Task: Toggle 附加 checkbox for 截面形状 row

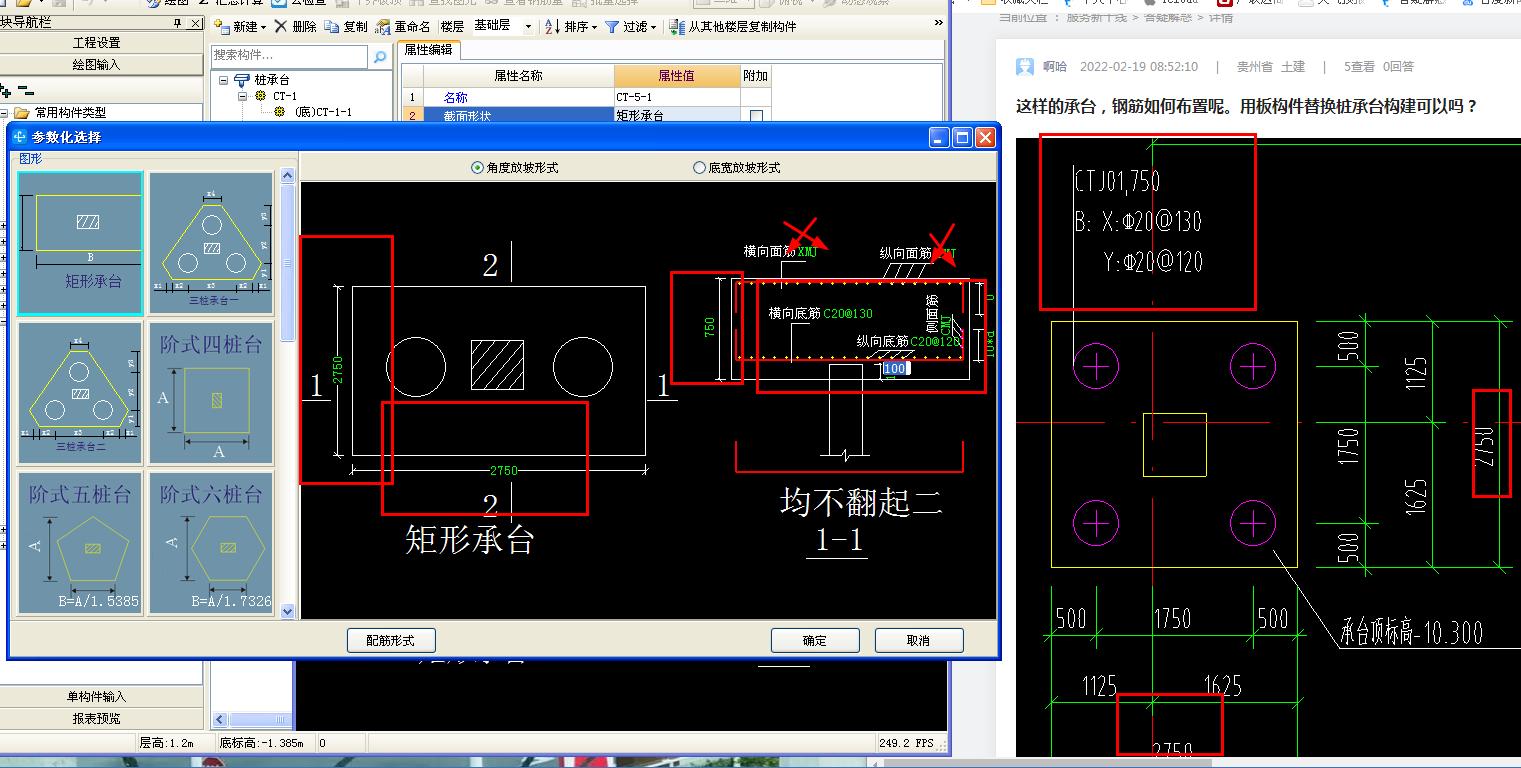Action: click(756, 116)
